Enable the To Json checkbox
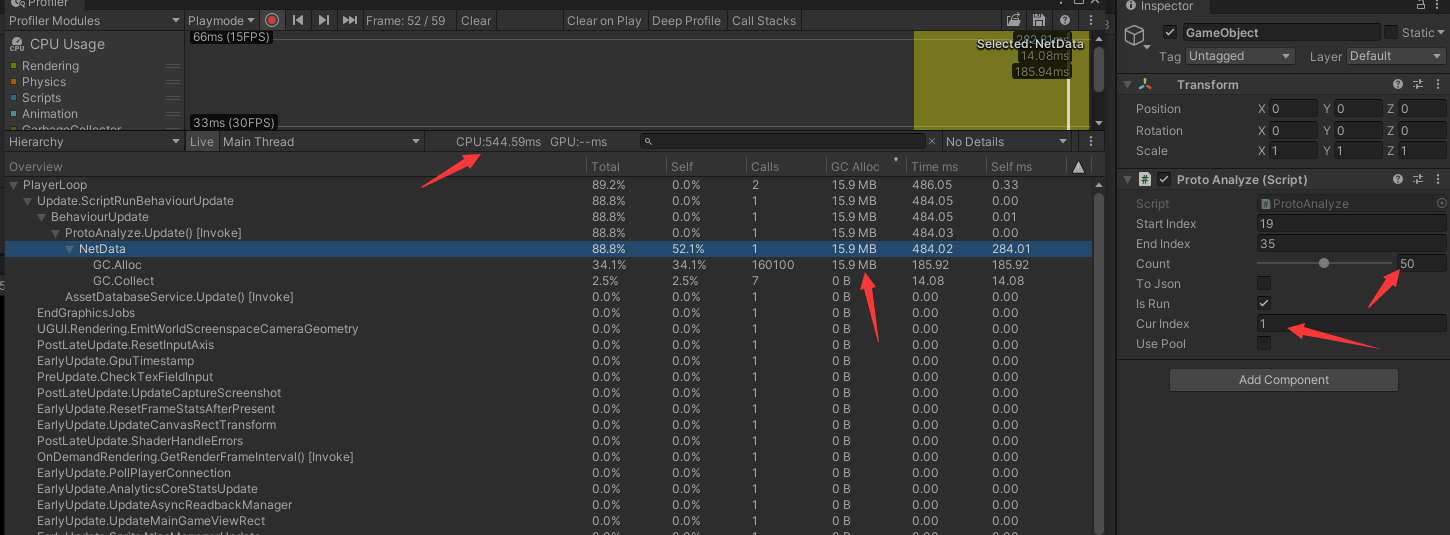The width and height of the screenshot is (1450, 535). pos(1264,284)
